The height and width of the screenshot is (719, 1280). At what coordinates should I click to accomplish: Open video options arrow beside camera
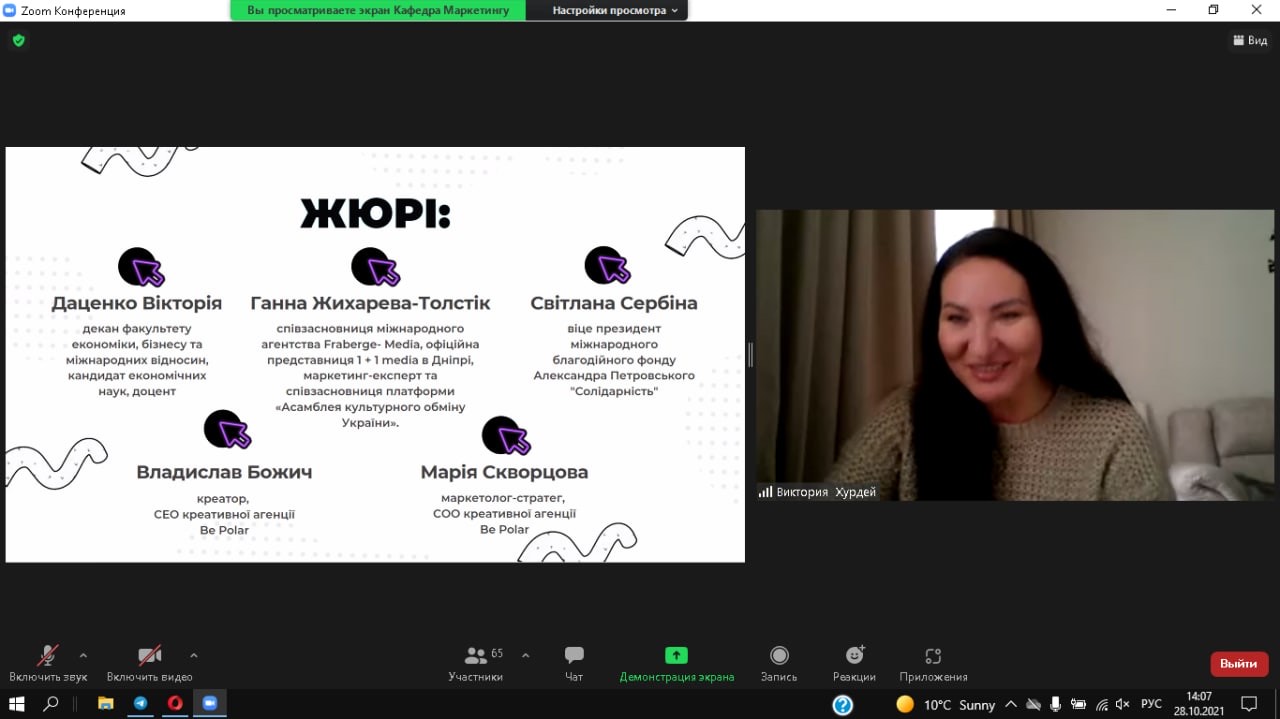pos(193,656)
